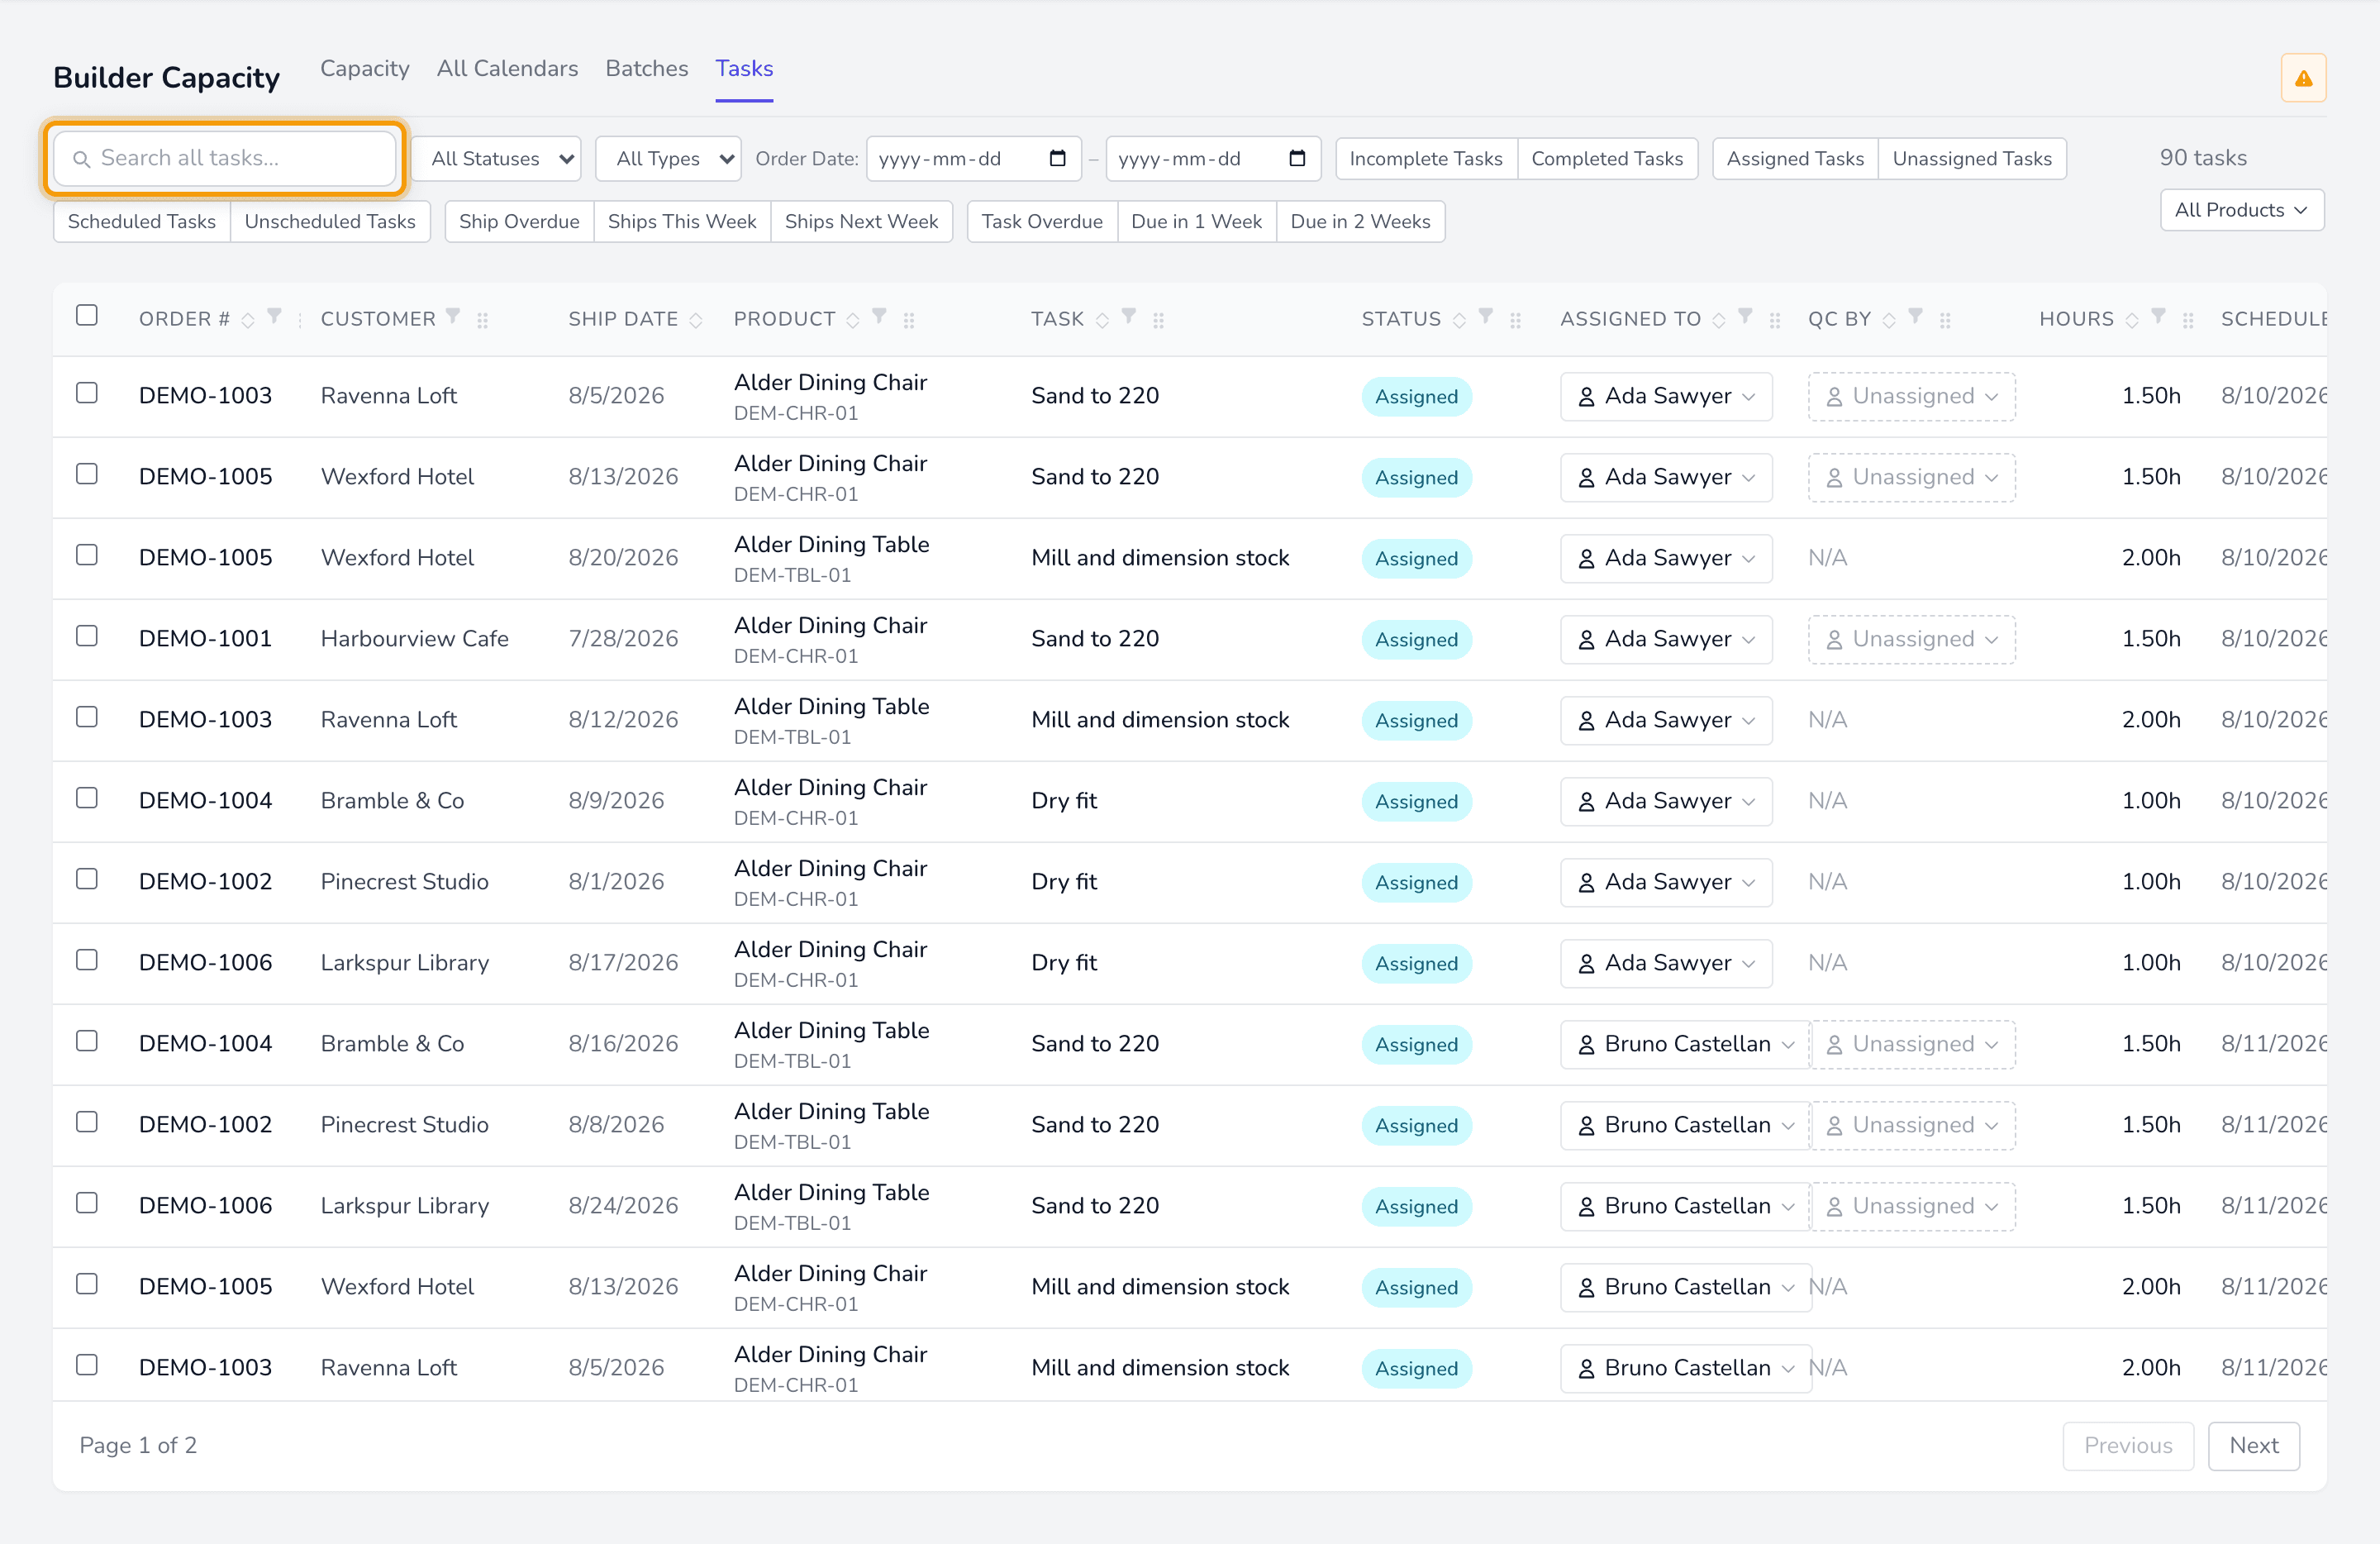Sort the Status column with arrows
Screen dimensions: 2380x1544
pyautogui.click(x=1459, y=320)
